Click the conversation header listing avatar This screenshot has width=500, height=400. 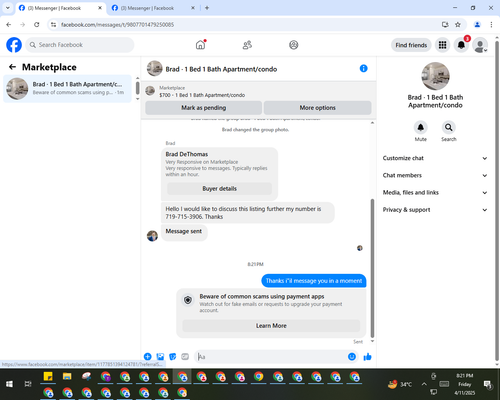[x=154, y=68]
